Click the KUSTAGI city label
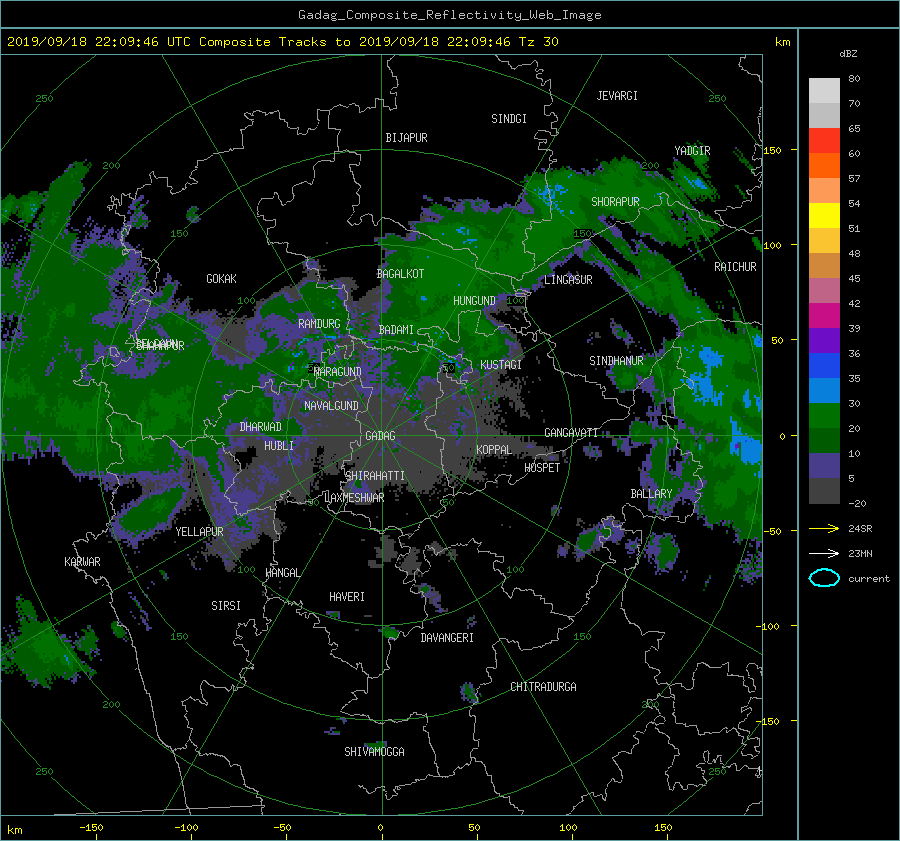 point(501,365)
